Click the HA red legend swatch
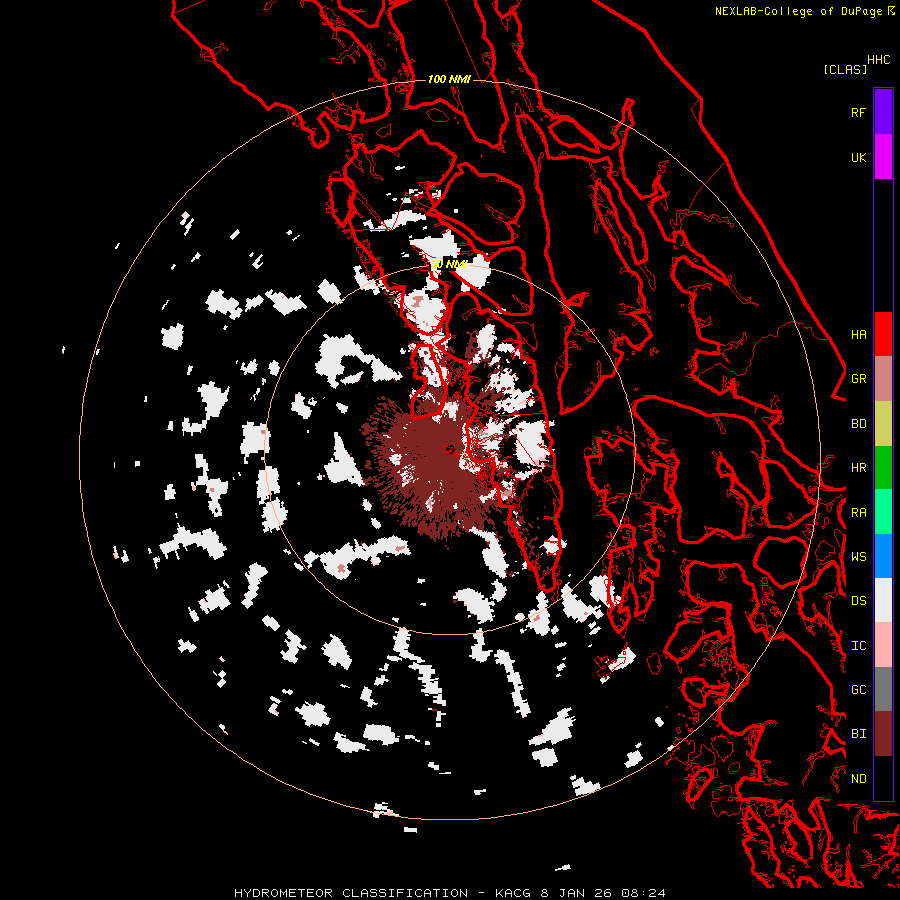The image size is (900, 900). click(883, 334)
